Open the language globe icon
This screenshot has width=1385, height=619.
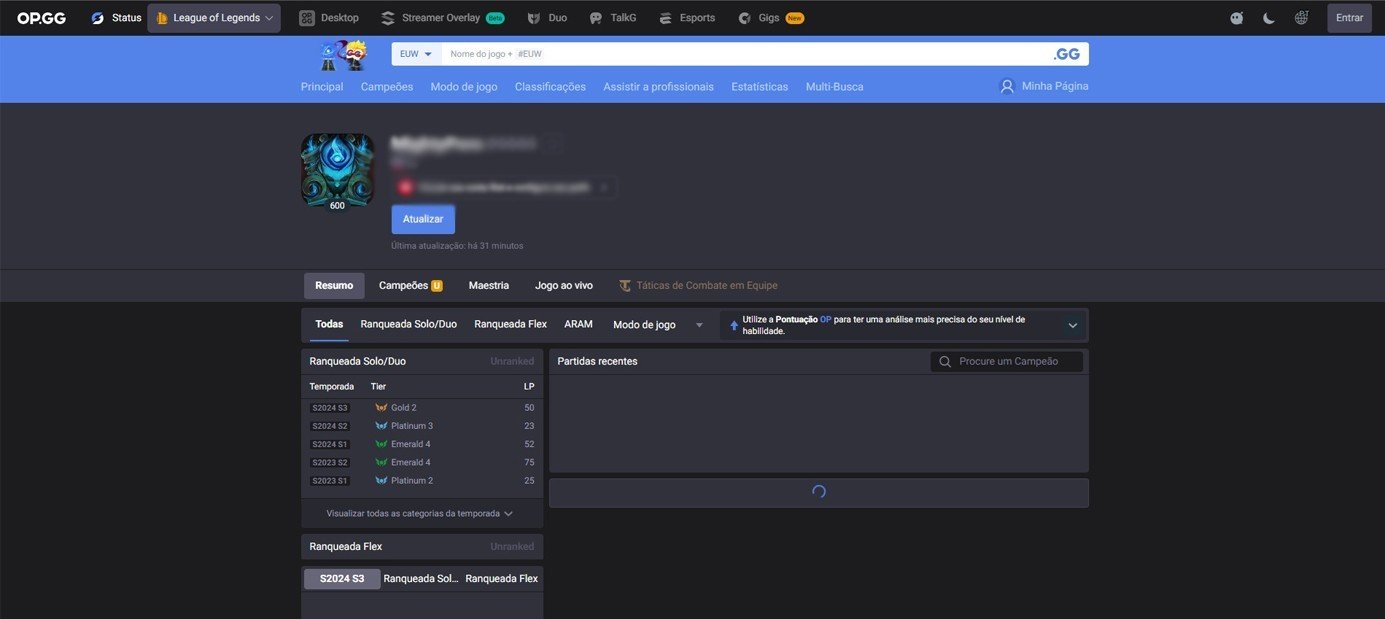[1301, 18]
